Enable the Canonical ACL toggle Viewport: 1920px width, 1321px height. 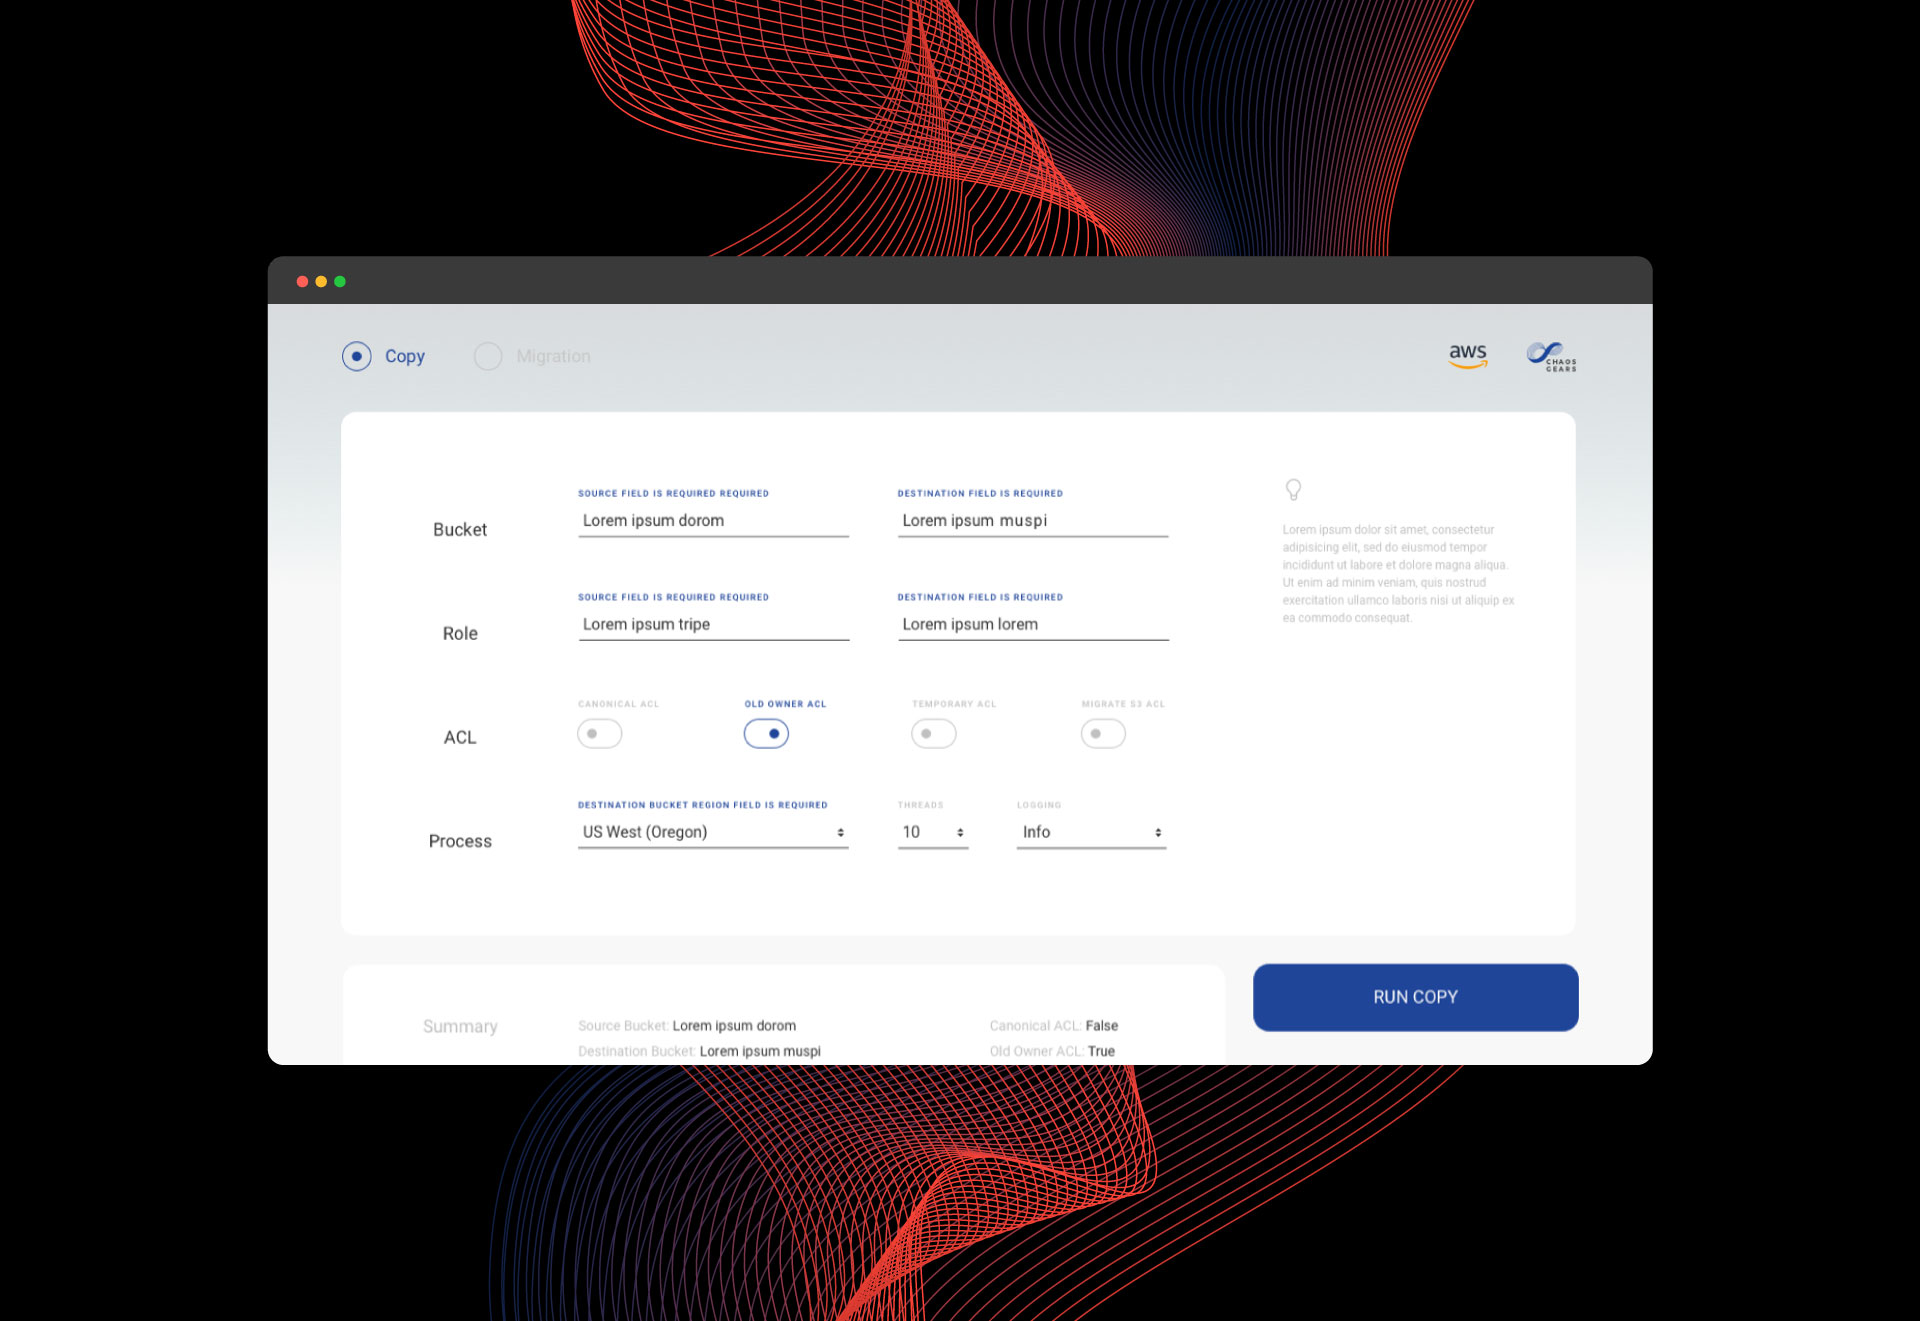tap(599, 733)
